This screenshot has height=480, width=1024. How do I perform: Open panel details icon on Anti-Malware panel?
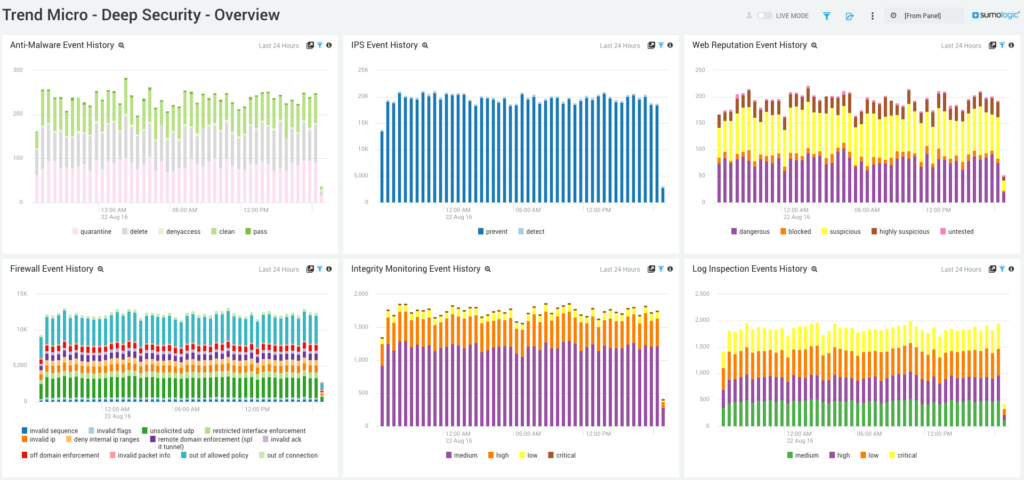(310, 46)
